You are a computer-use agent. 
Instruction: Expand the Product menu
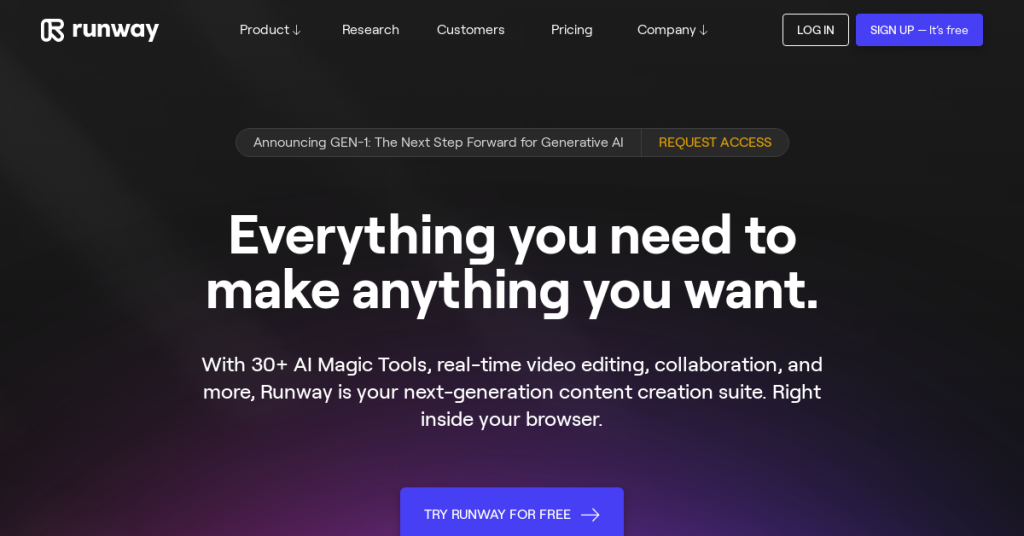[x=270, y=30]
